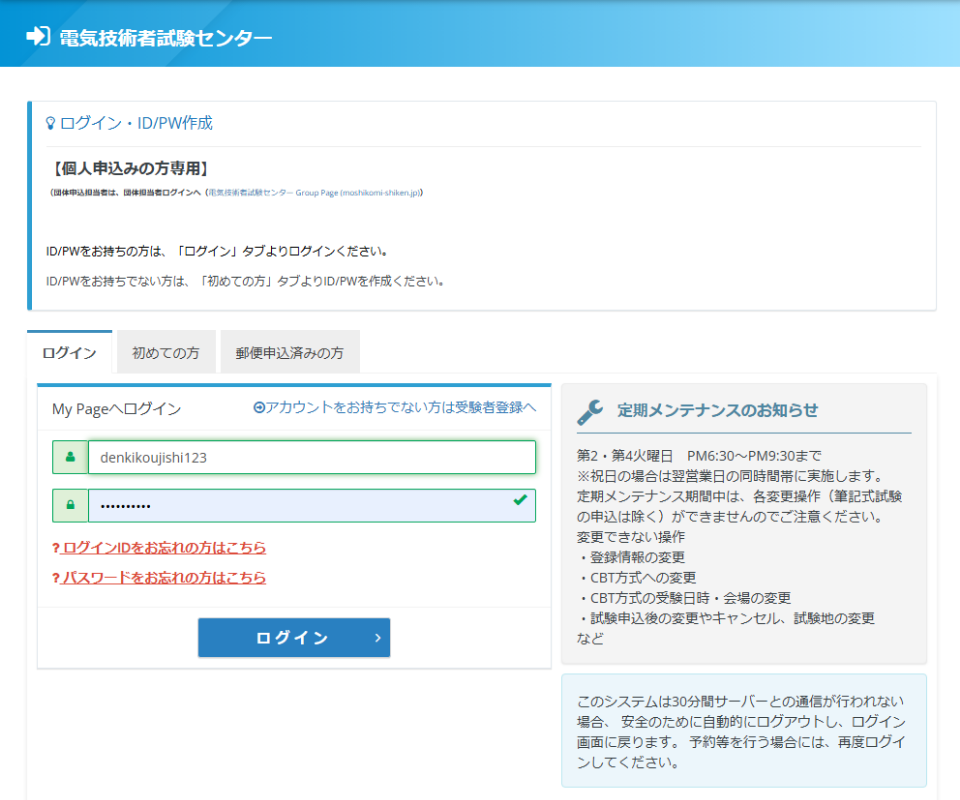Click the 電気技術者試験センター header title
Image resolution: width=960 pixels, height=800 pixels.
point(165,38)
